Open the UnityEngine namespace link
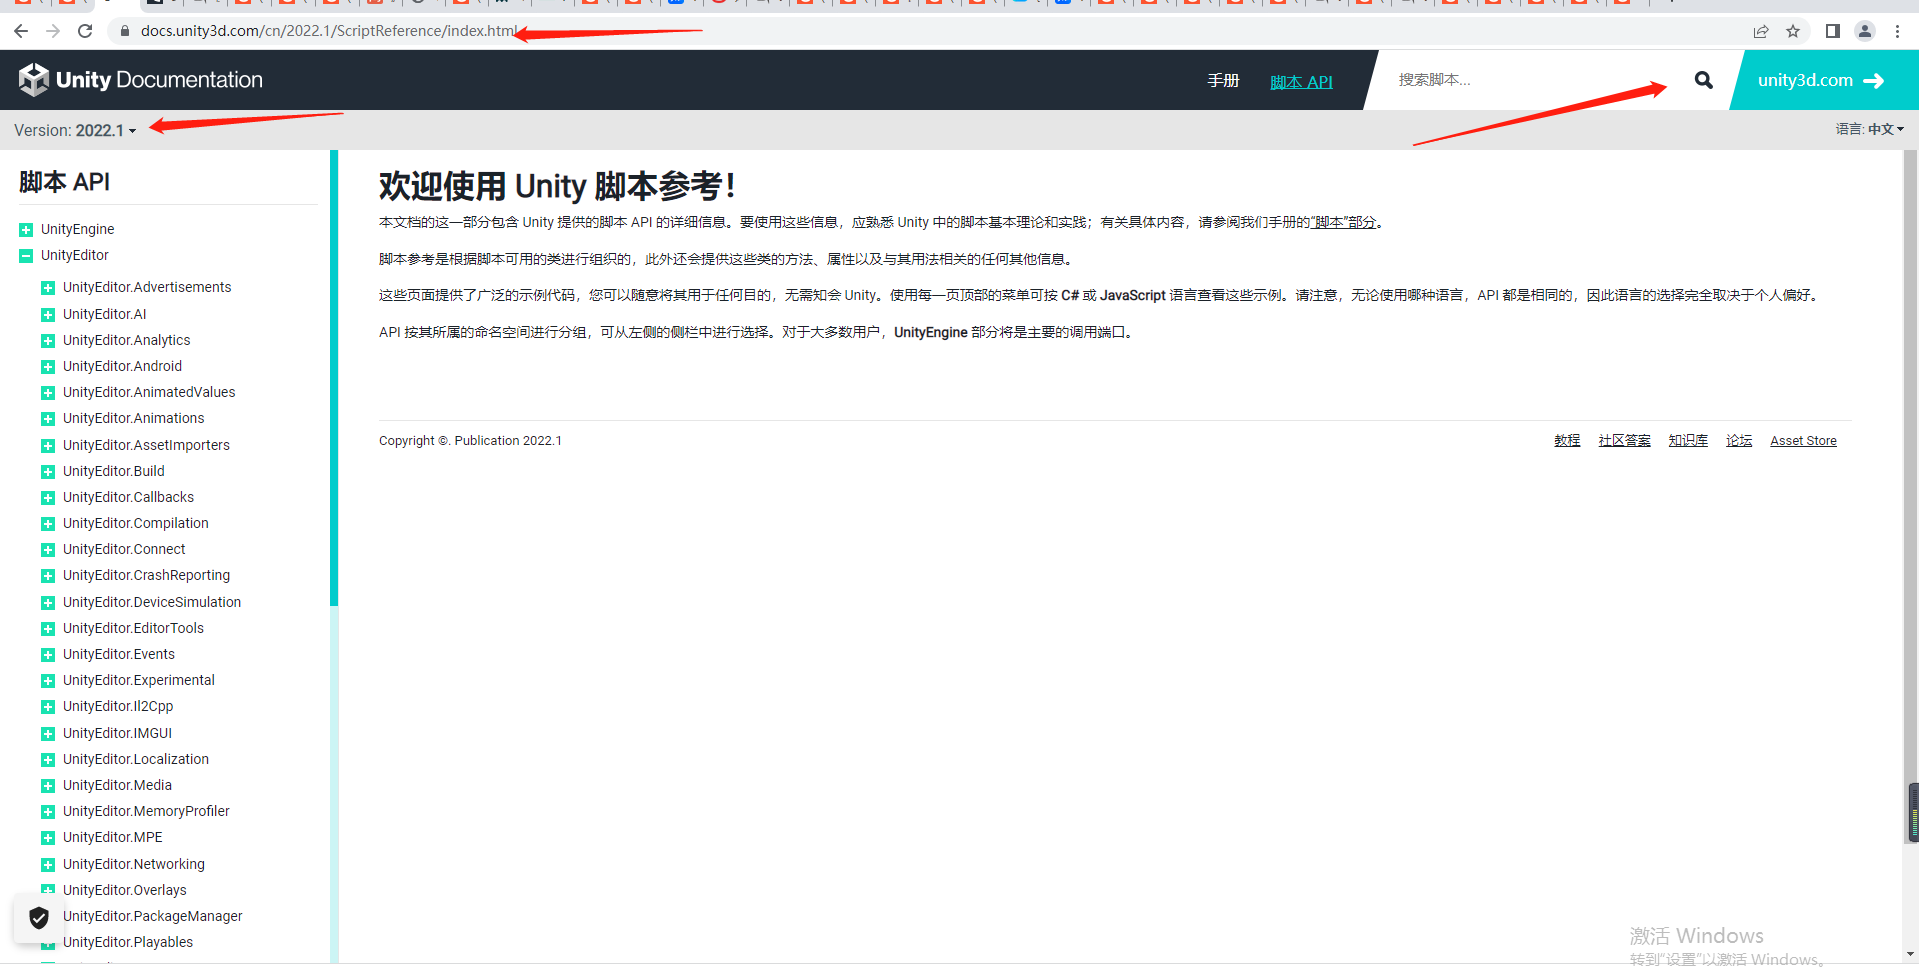Image resolution: width=1919 pixels, height=969 pixels. pos(78,229)
